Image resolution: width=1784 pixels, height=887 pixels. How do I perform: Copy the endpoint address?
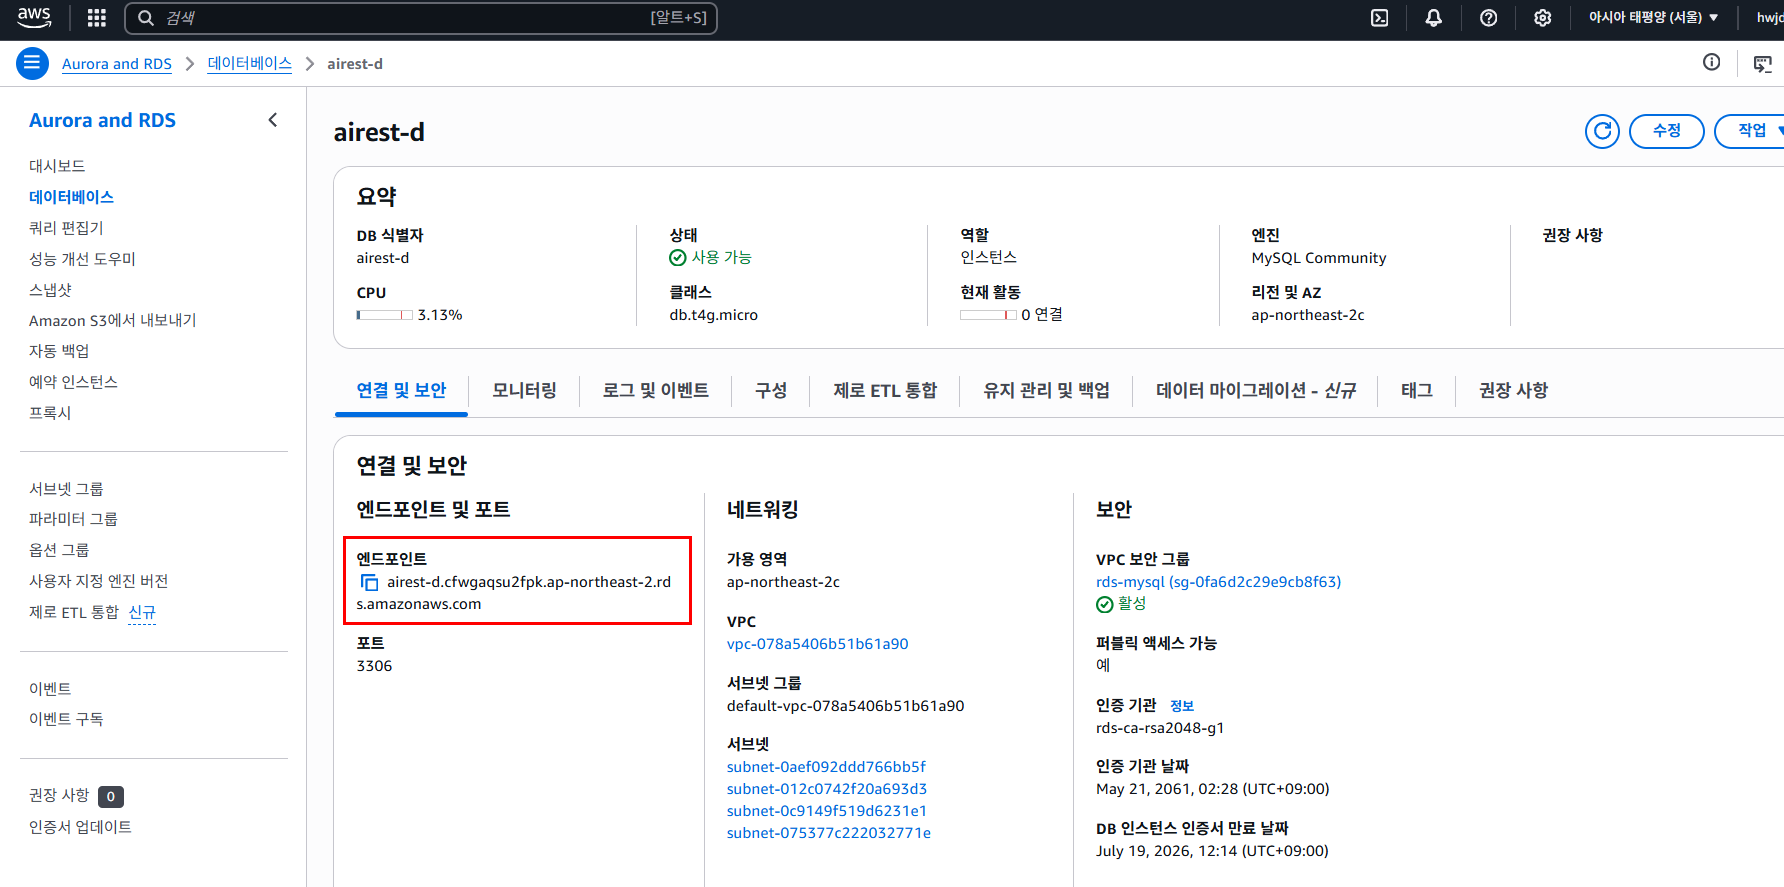[x=369, y=582]
